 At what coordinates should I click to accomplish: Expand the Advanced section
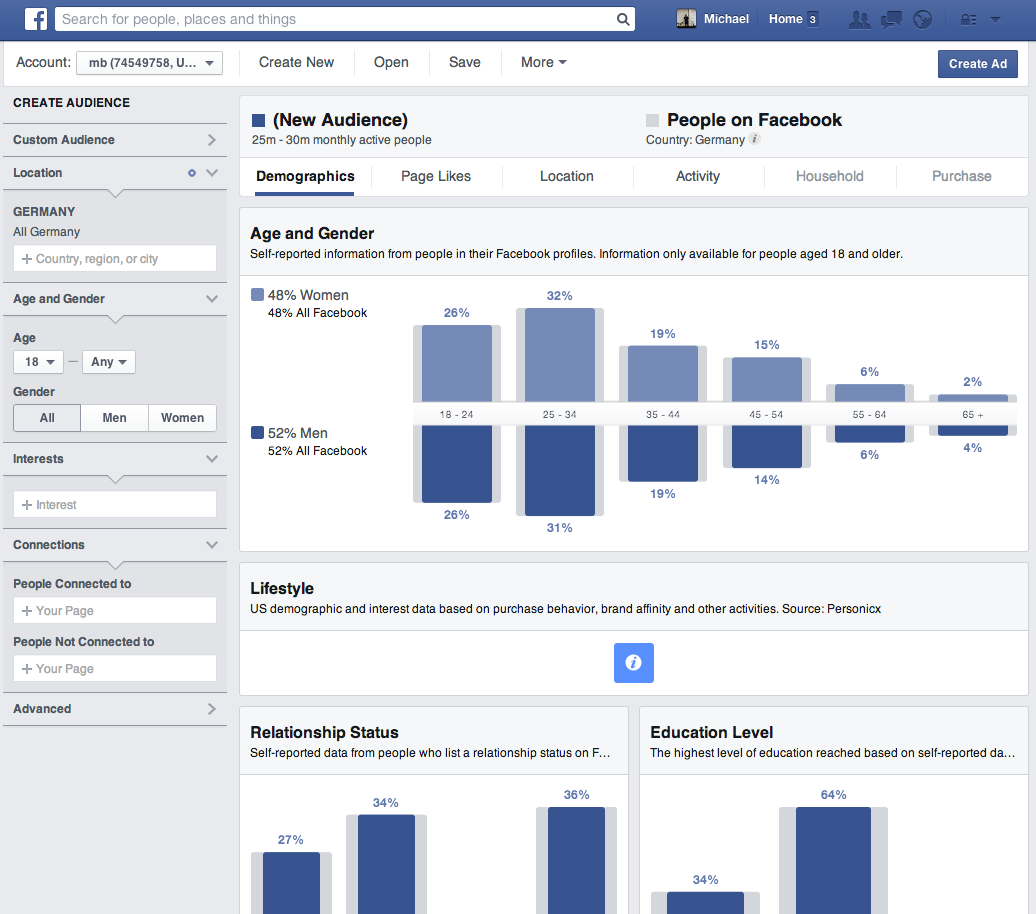click(x=115, y=708)
